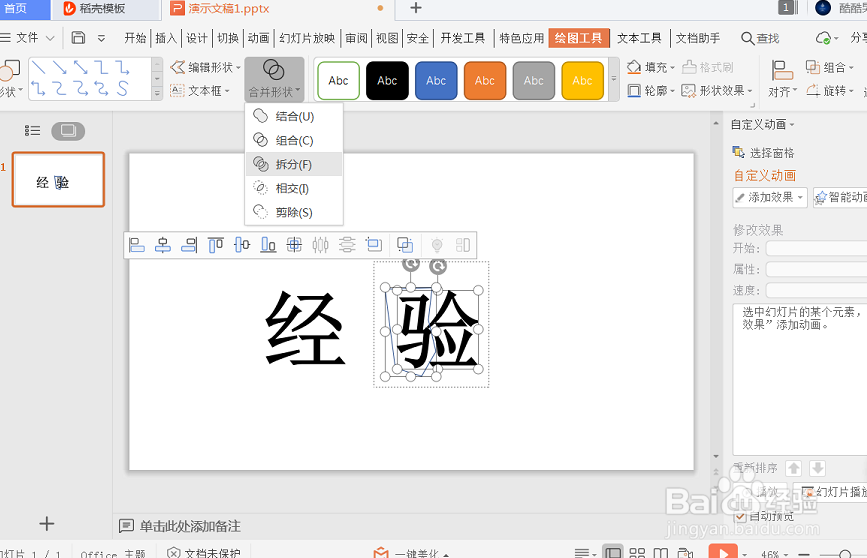Open the 轮廓 outline dropdown

click(651, 91)
